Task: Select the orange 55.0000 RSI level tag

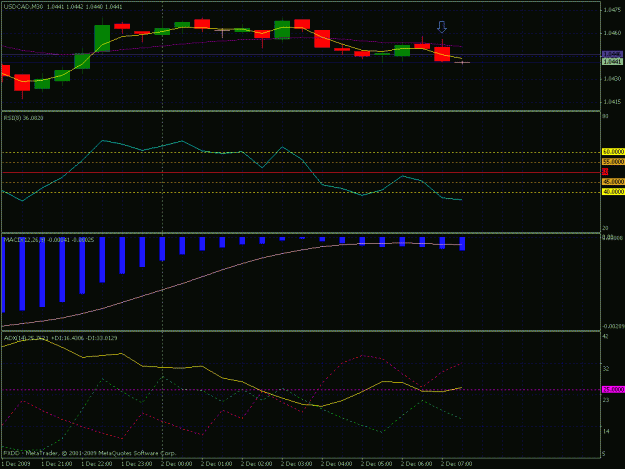Action: click(613, 162)
